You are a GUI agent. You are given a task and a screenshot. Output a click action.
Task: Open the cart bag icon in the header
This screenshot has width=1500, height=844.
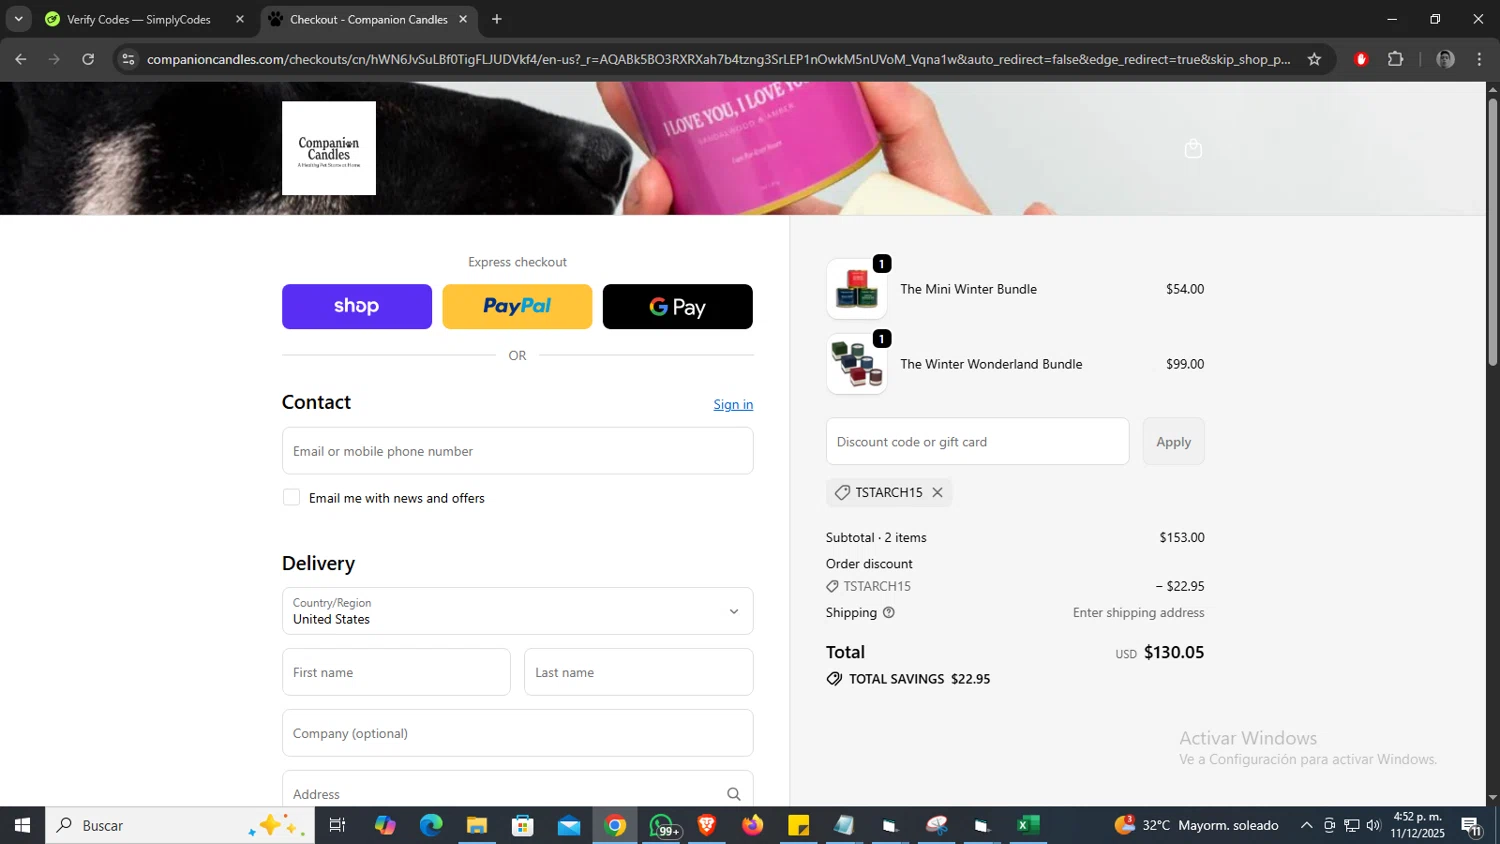[1193, 149]
